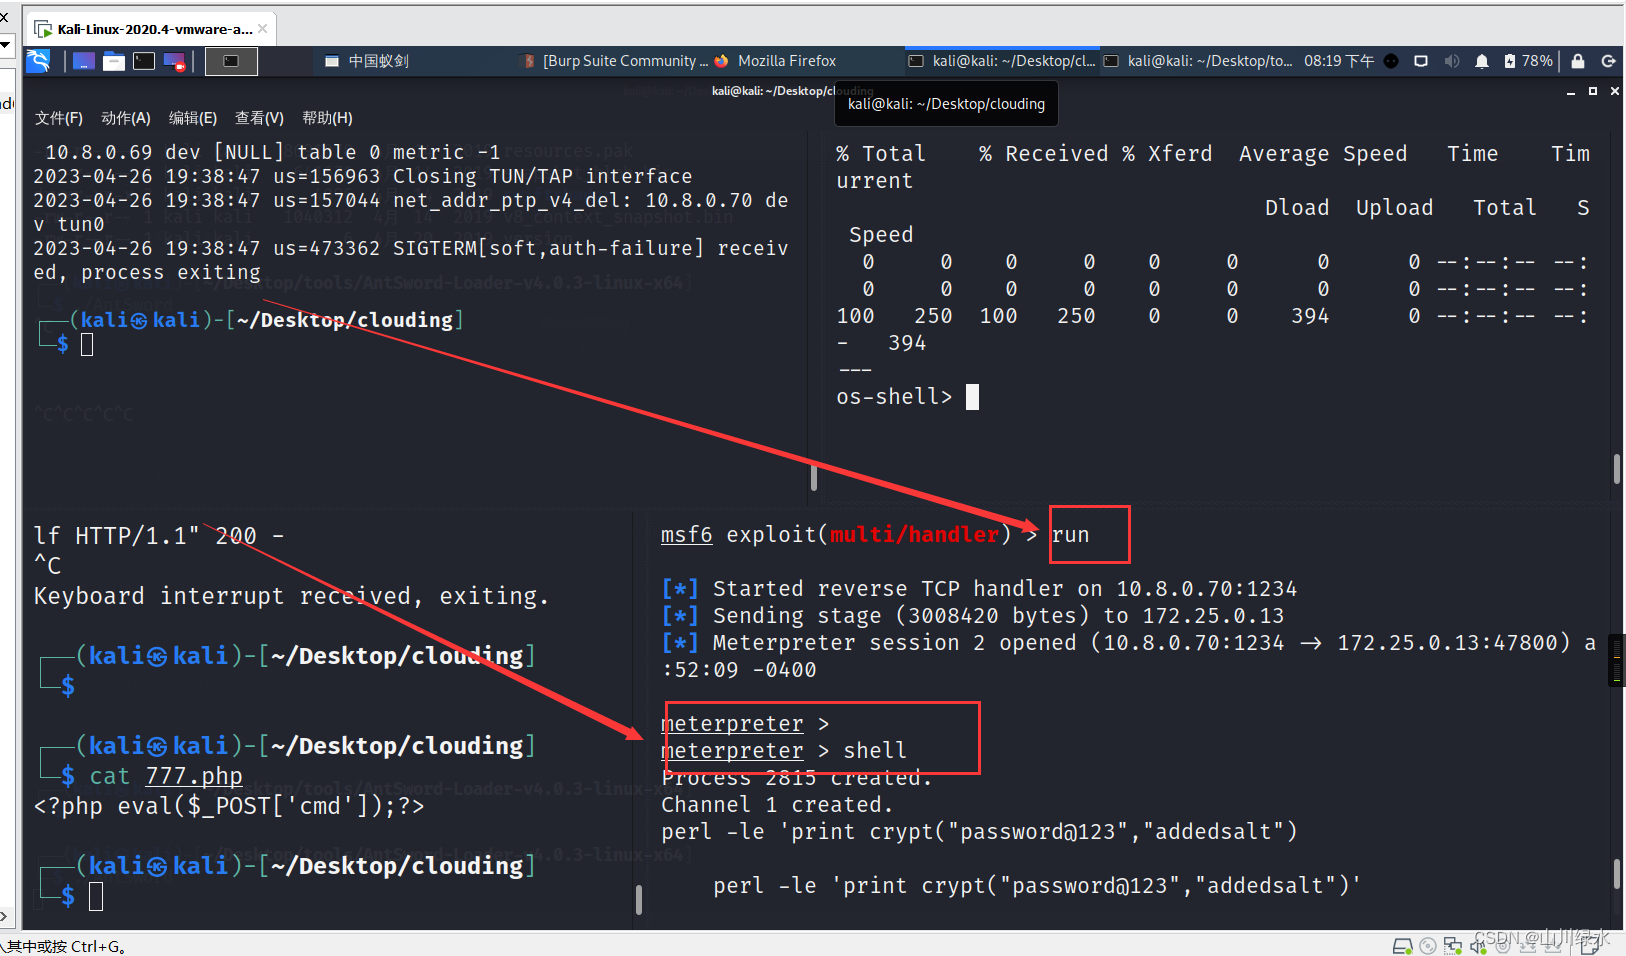1626x956 pixels.
Task: Click the VMware sound card status icon
Action: tap(1478, 946)
